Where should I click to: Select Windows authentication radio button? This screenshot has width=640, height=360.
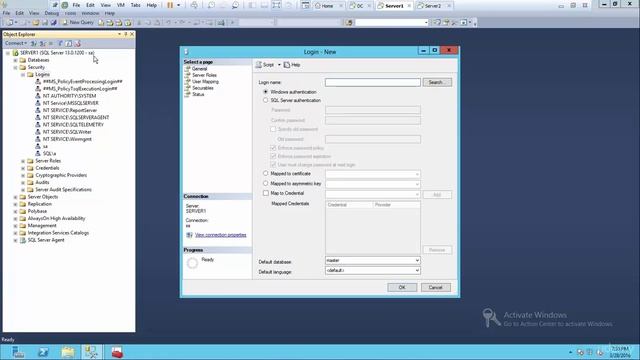tap(266, 92)
